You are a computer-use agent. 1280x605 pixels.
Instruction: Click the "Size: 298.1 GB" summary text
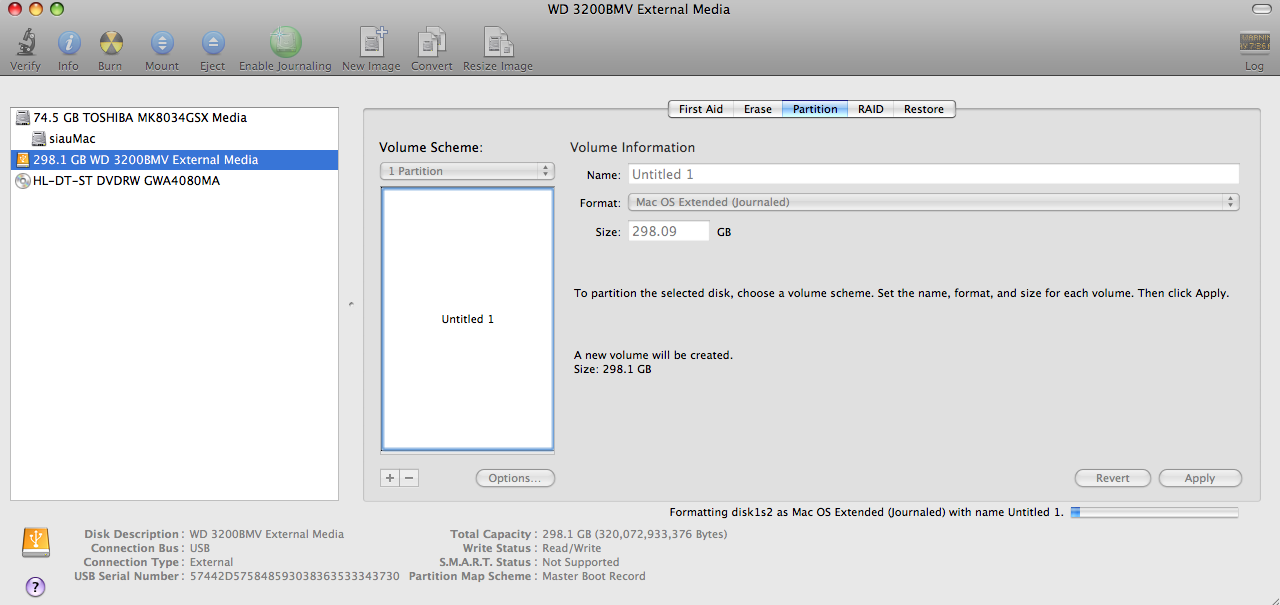click(x=613, y=369)
